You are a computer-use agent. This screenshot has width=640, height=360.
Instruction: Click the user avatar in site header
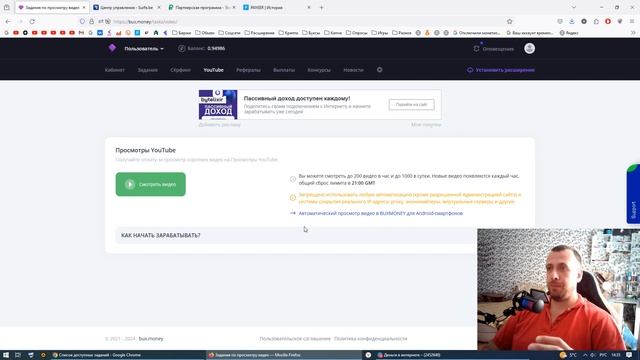pyautogui.click(x=529, y=49)
